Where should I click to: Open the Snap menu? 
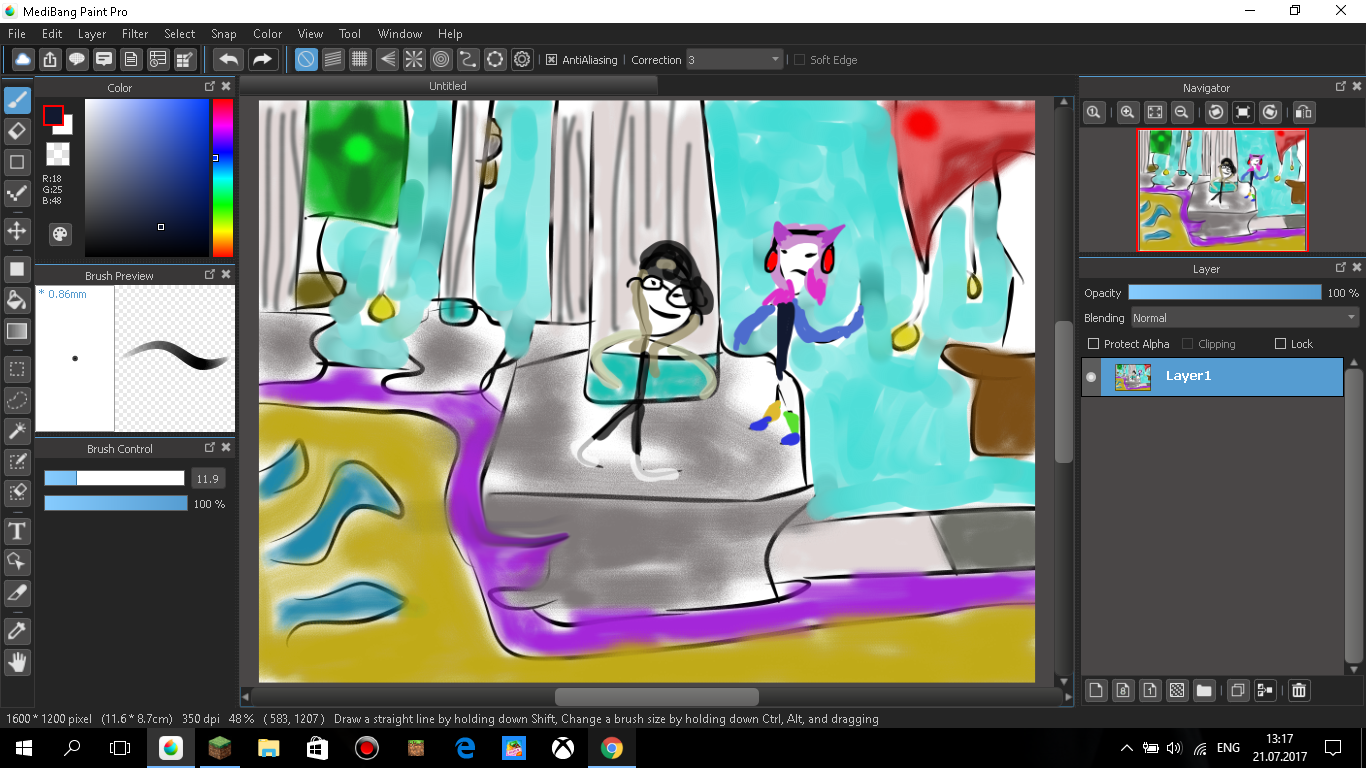(224, 33)
